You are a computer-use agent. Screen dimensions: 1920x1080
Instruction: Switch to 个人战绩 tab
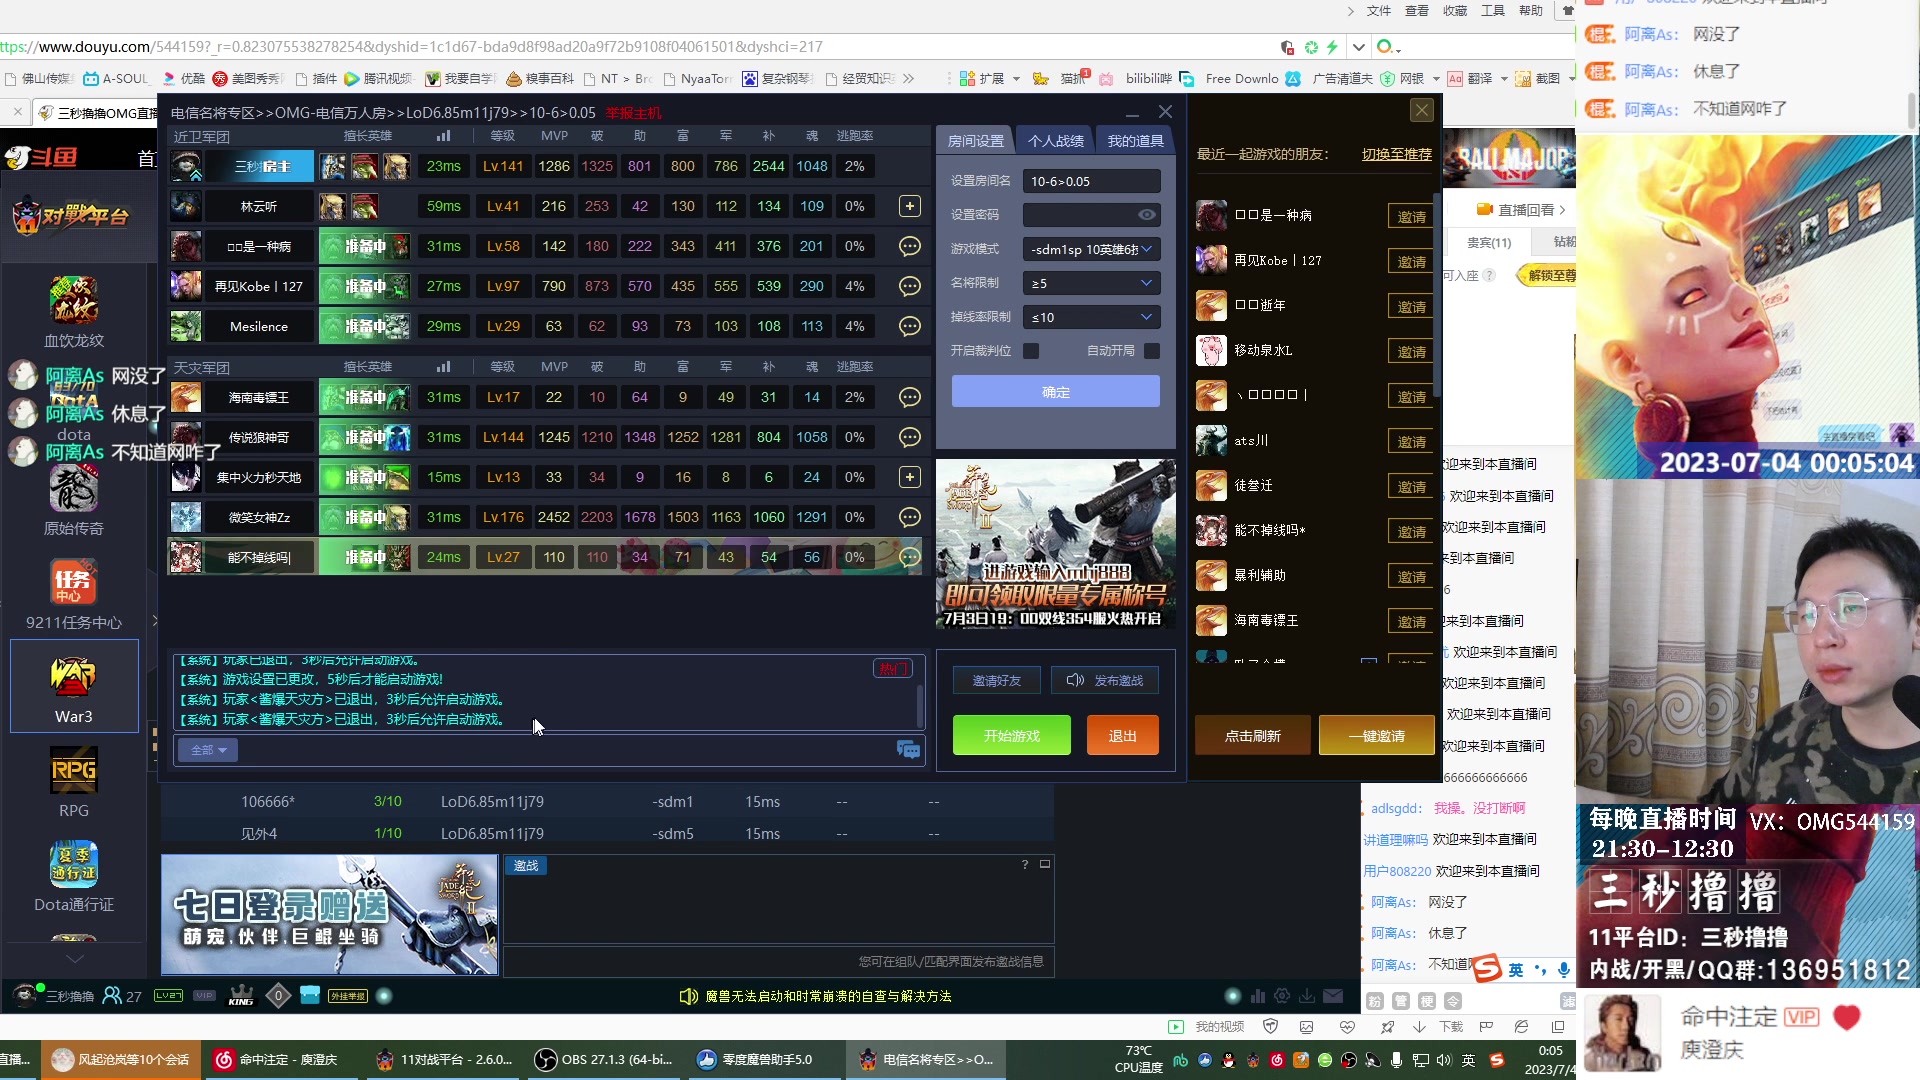click(1056, 141)
